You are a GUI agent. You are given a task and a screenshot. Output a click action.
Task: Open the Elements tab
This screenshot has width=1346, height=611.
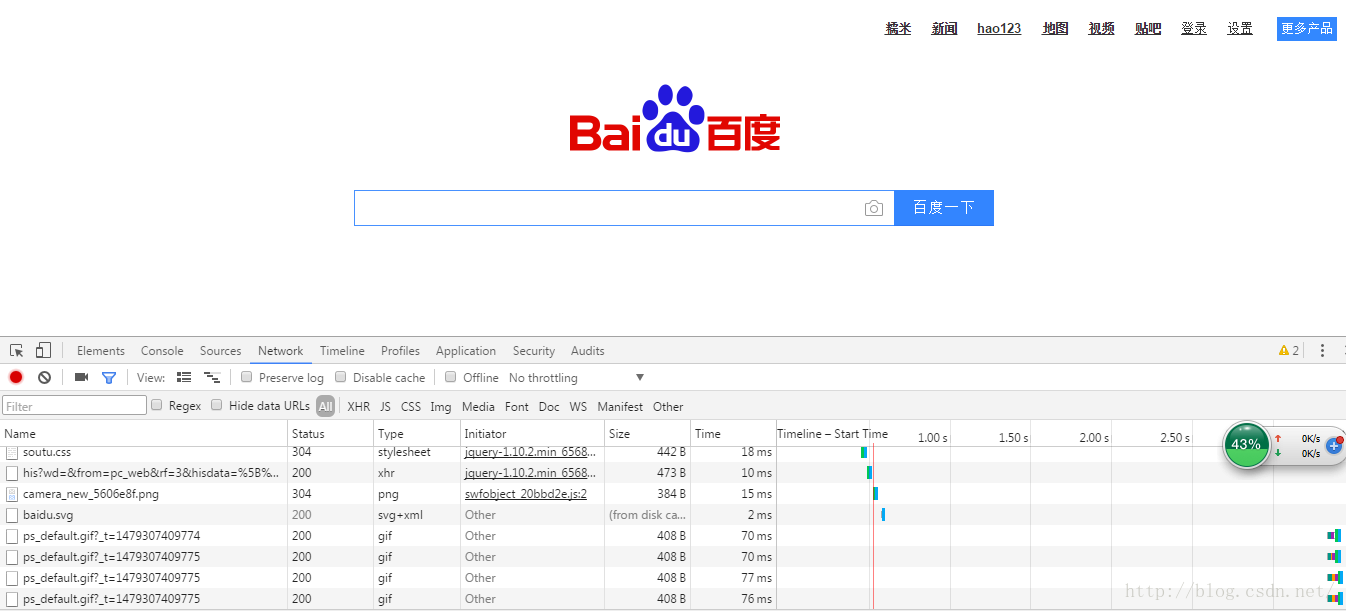[x=101, y=351]
